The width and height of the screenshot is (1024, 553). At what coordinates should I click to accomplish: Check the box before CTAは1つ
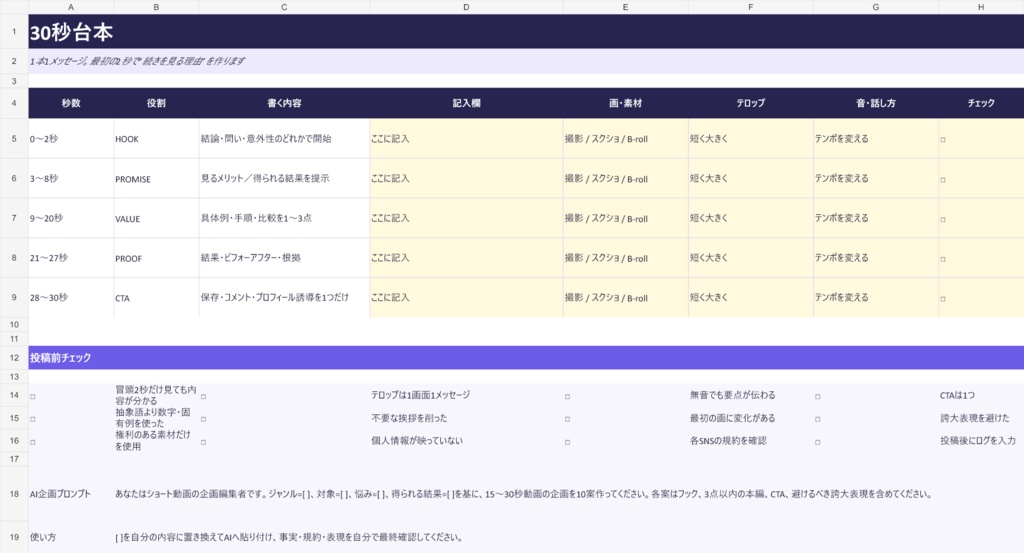[817, 396]
